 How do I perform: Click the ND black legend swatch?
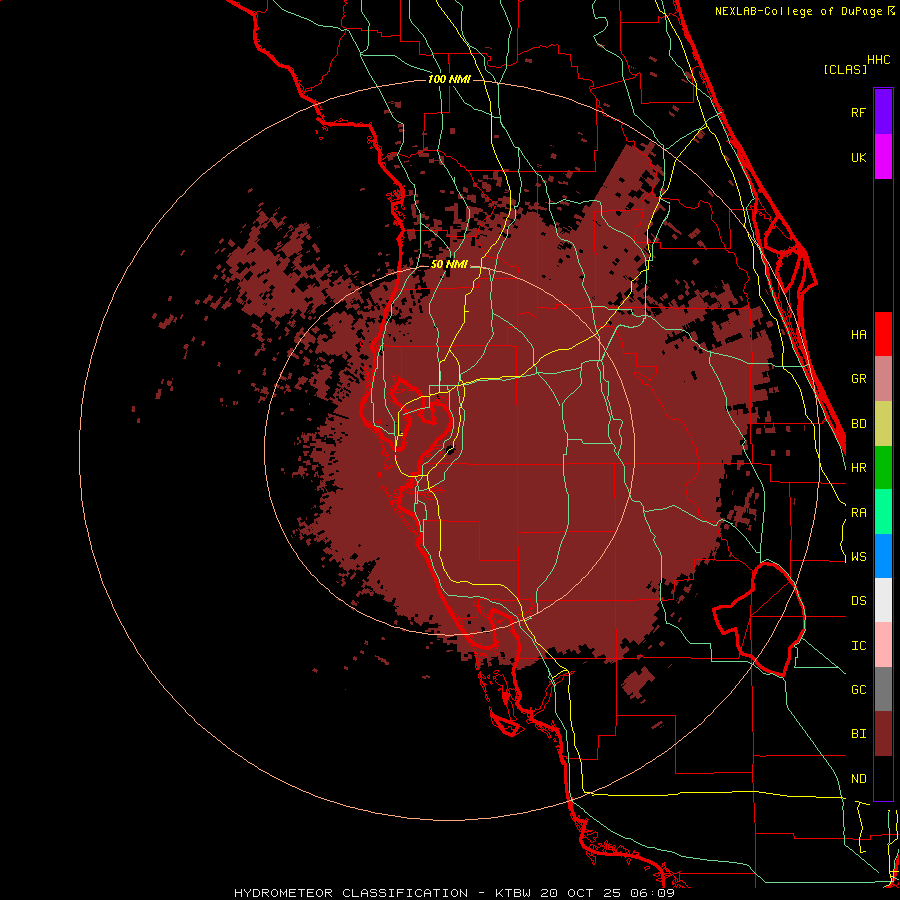(883, 778)
